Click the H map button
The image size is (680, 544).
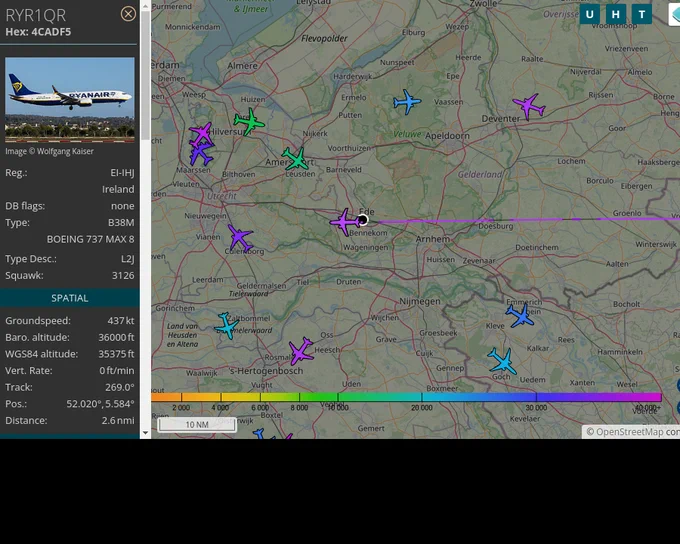(615, 14)
